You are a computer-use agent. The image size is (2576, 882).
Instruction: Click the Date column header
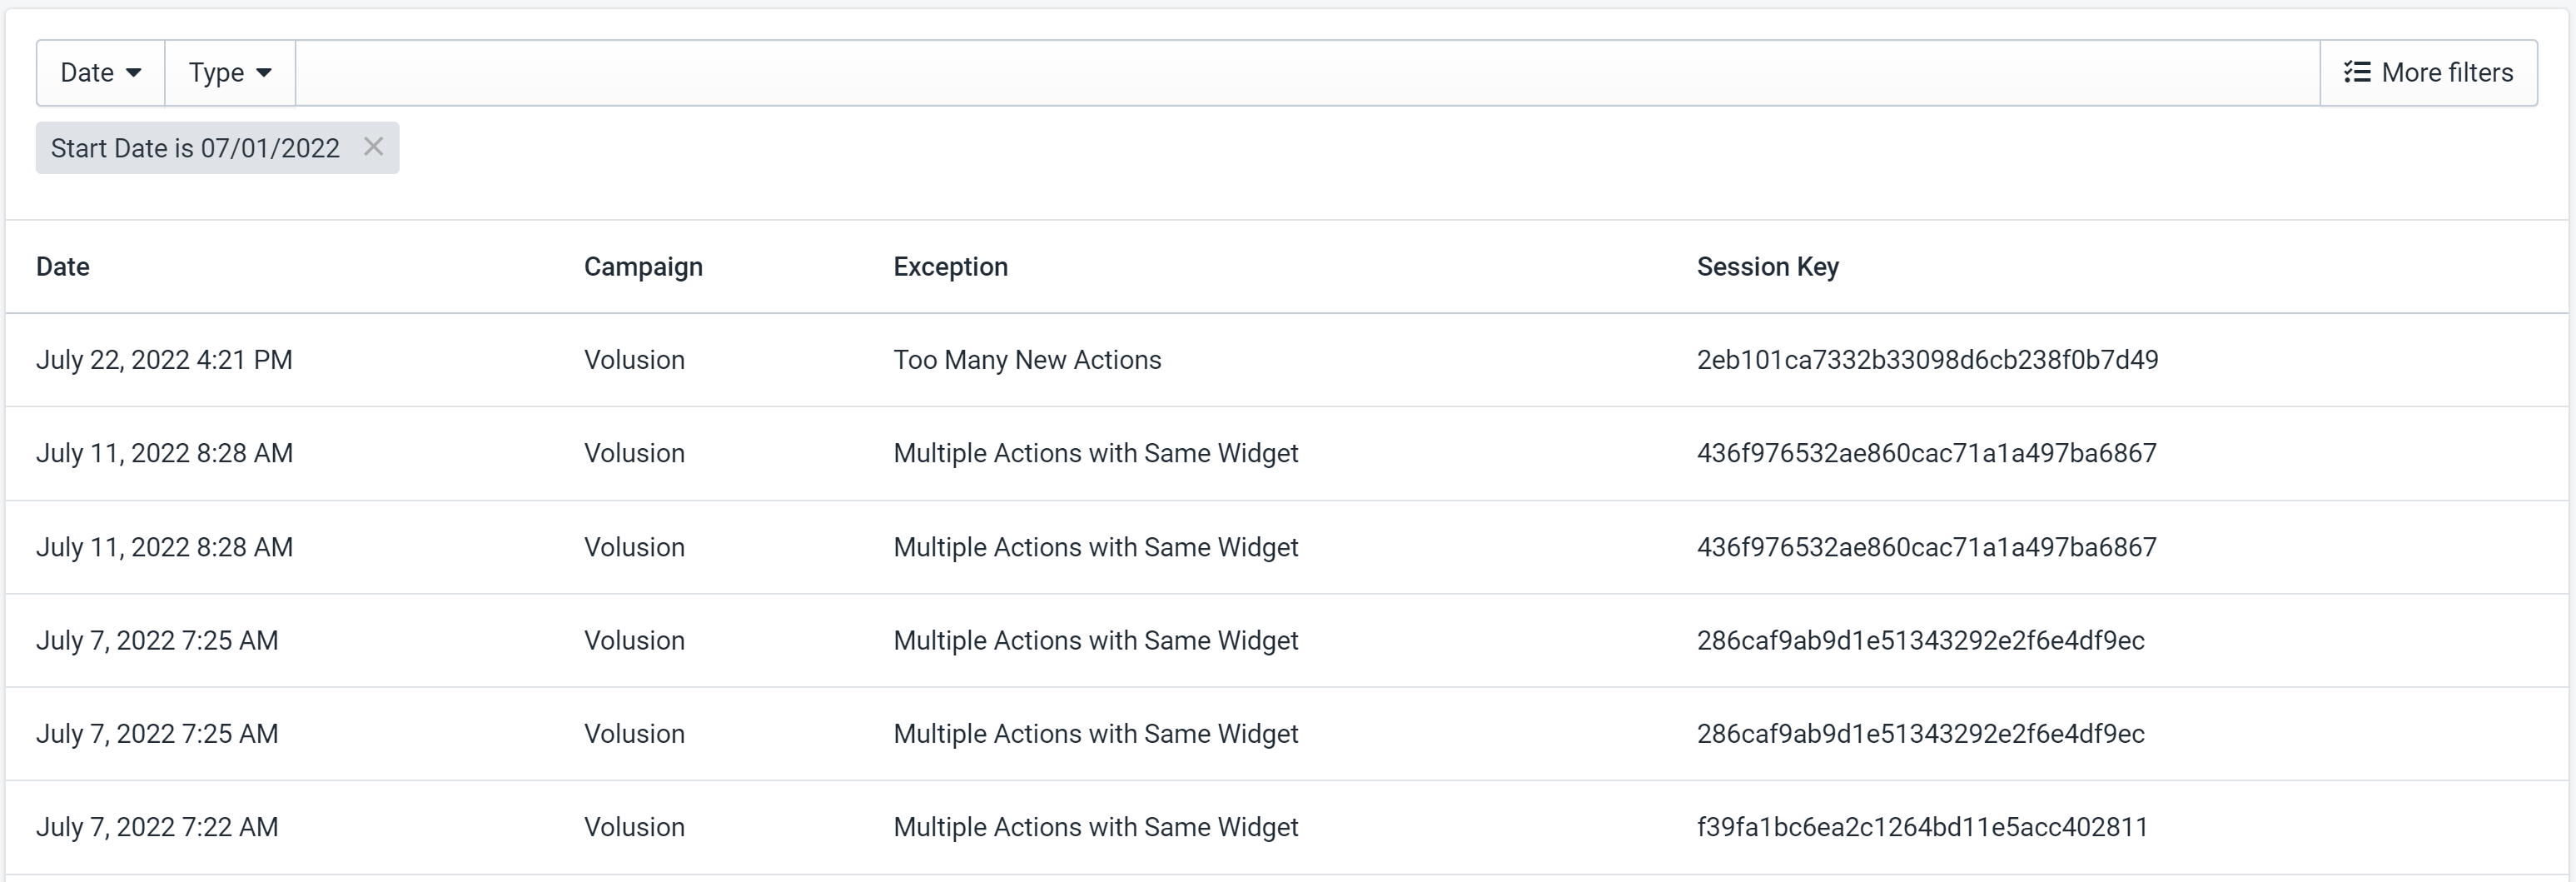pyautogui.click(x=63, y=267)
